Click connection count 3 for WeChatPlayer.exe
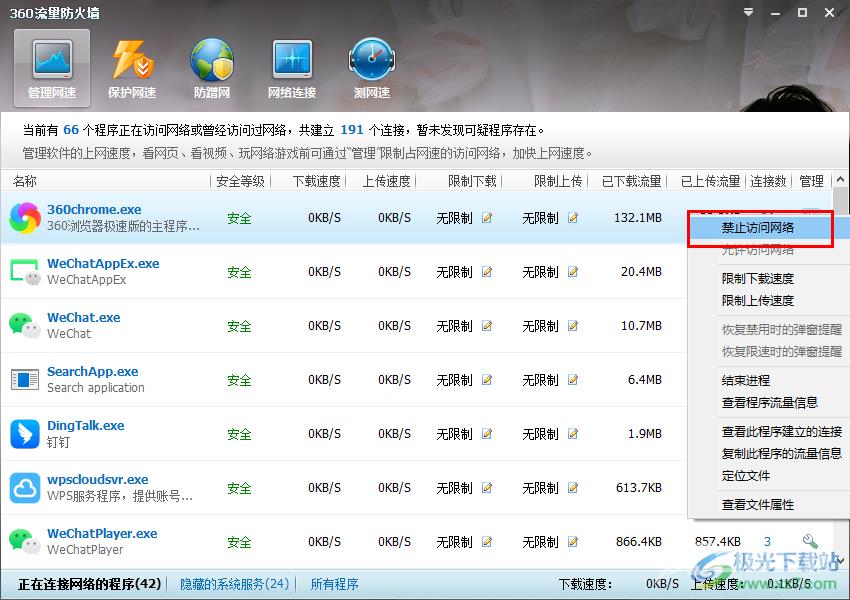The image size is (850, 600). tap(767, 541)
